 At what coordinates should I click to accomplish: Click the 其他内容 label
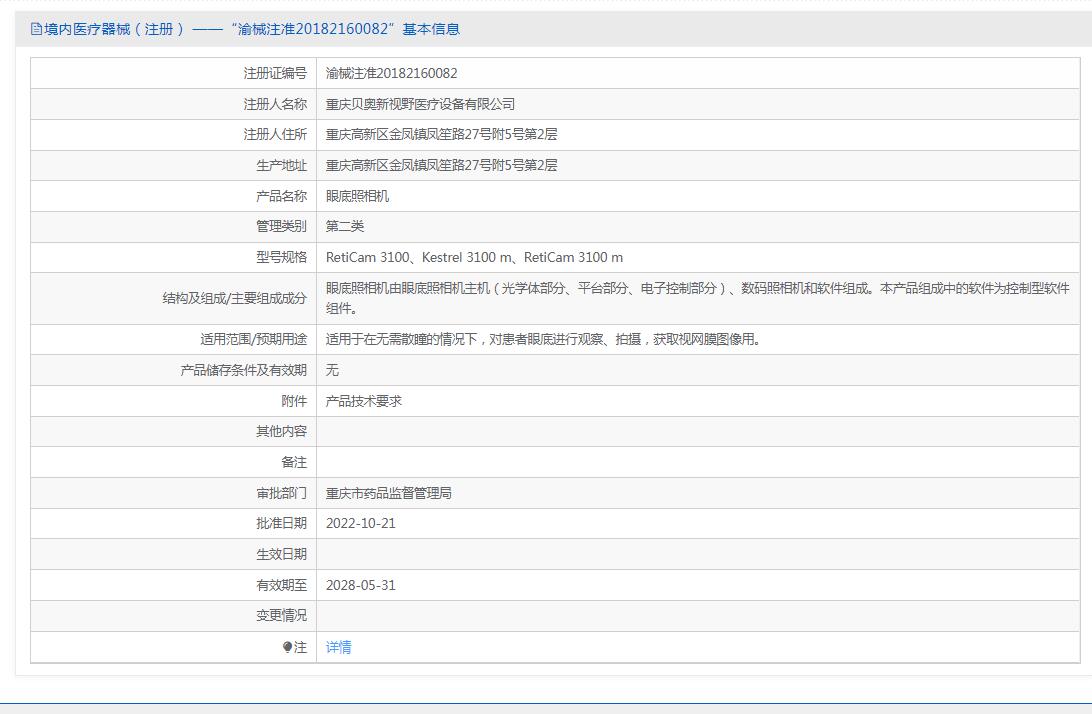(281, 431)
